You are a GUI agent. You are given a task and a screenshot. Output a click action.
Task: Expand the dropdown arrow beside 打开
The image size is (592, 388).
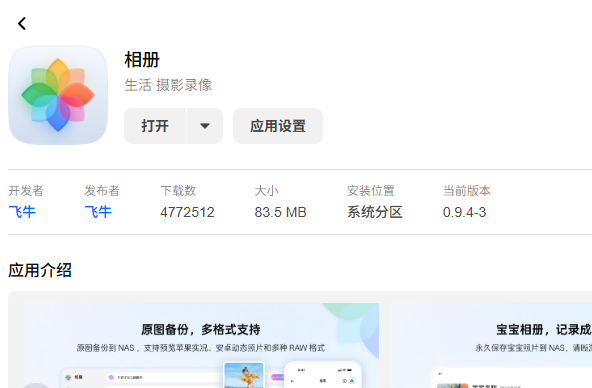click(205, 126)
